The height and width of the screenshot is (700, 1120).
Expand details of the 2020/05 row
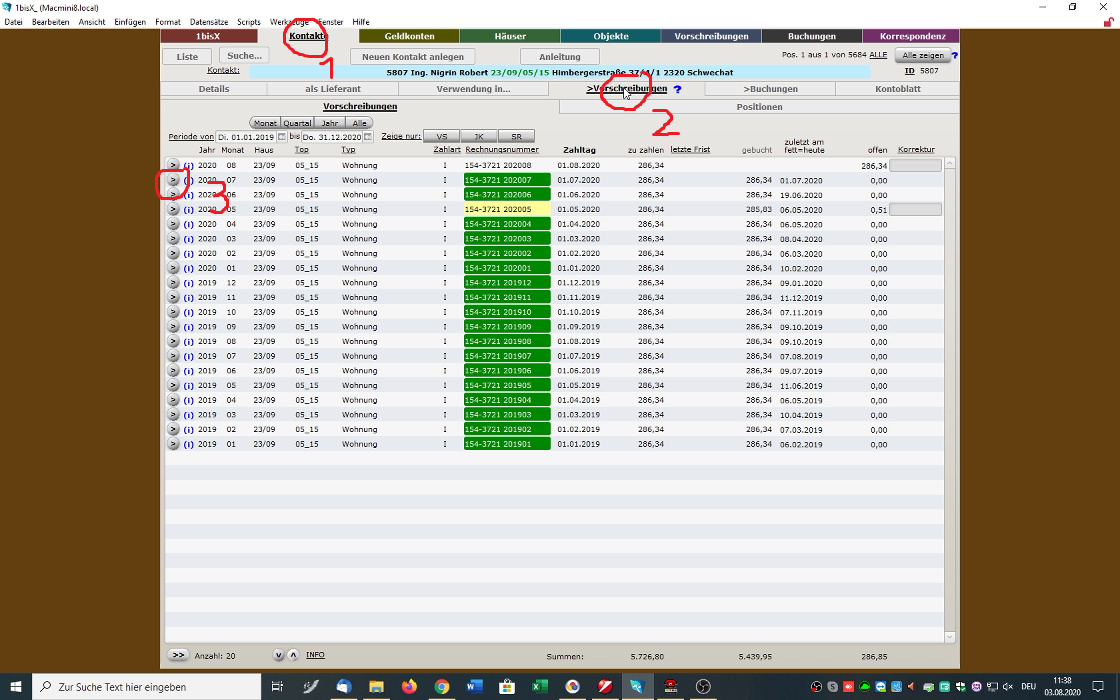pyautogui.click(x=173, y=210)
